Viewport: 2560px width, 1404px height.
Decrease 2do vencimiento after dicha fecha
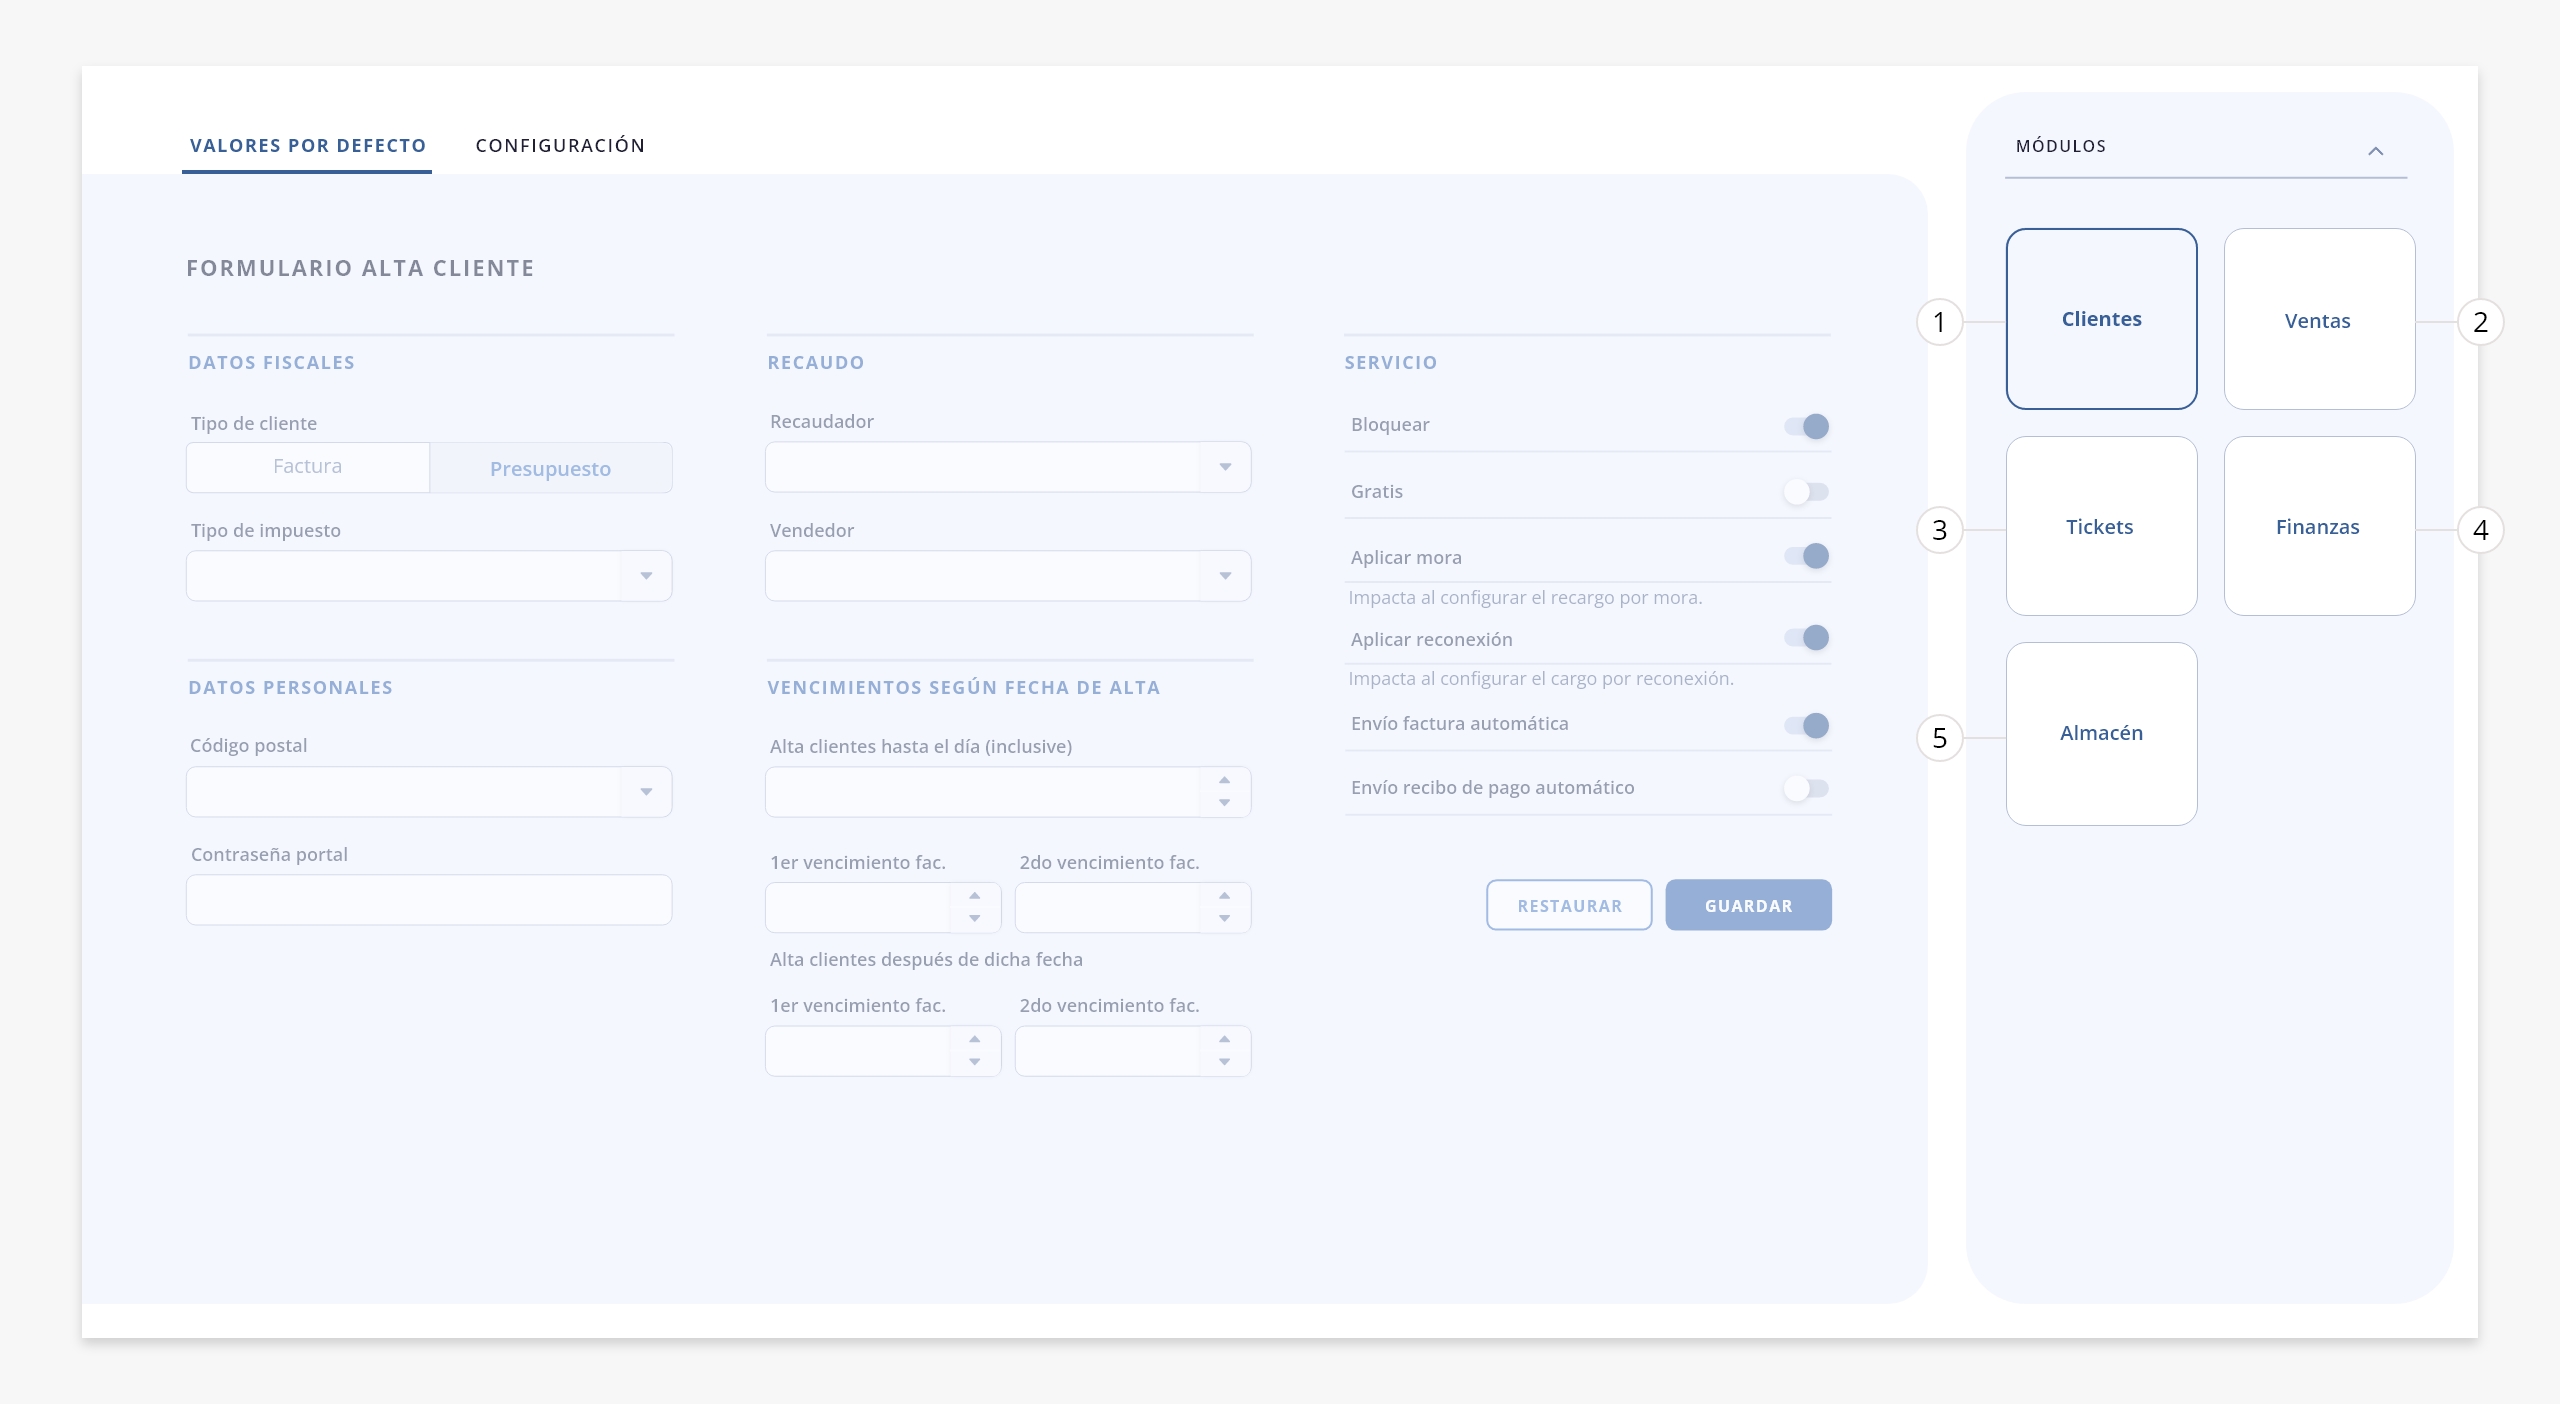pos(1224,1062)
